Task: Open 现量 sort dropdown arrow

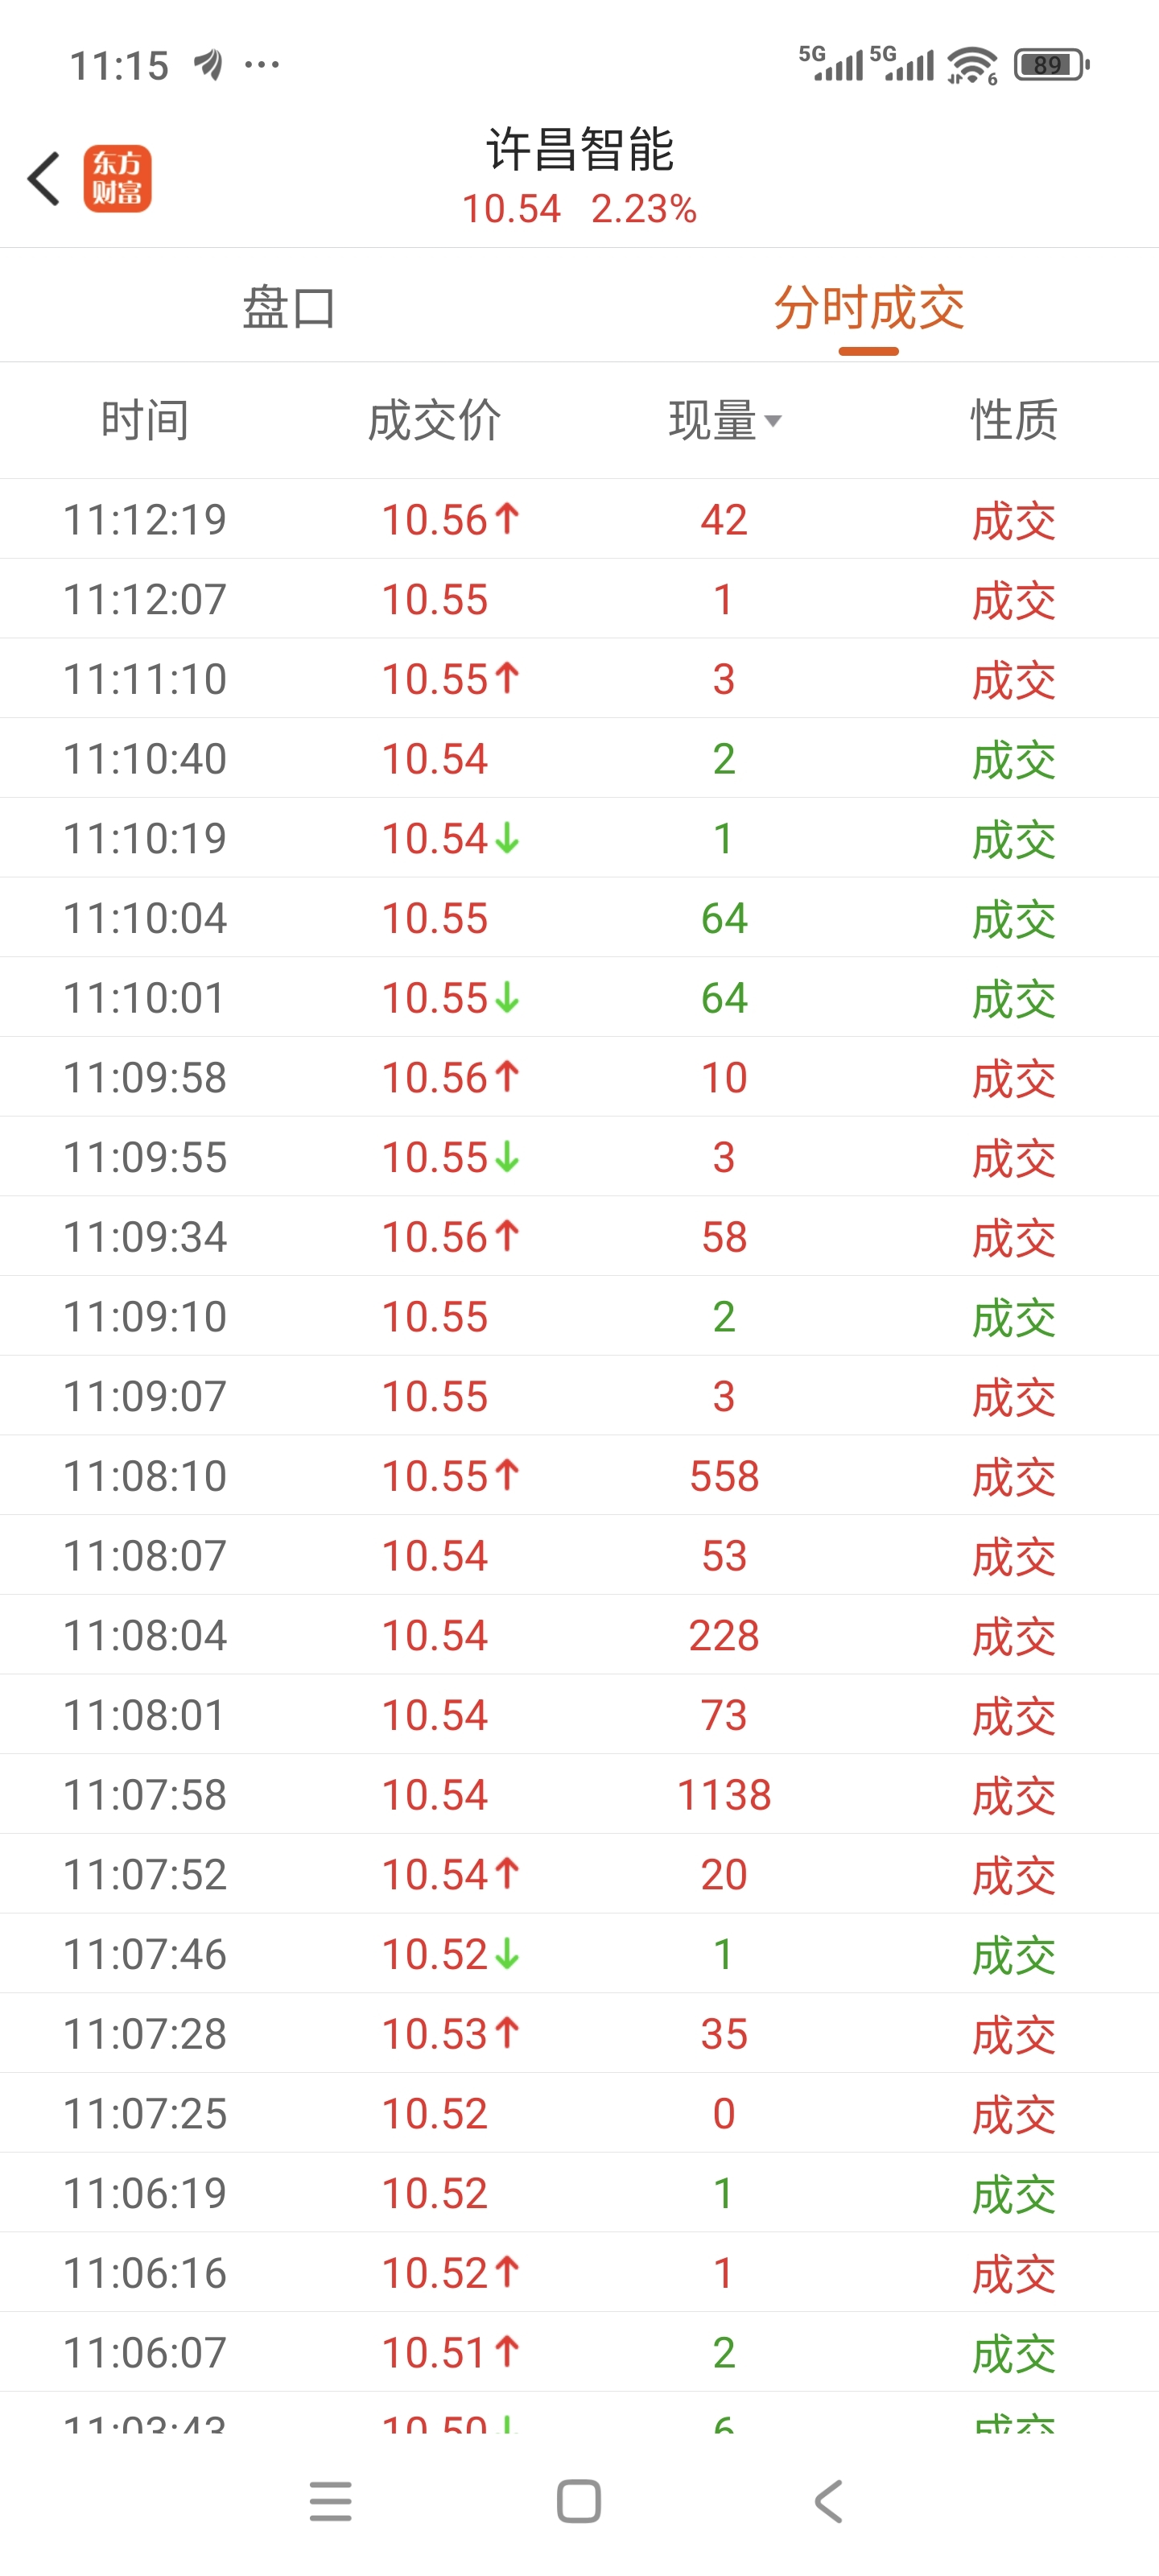Action: tap(773, 421)
